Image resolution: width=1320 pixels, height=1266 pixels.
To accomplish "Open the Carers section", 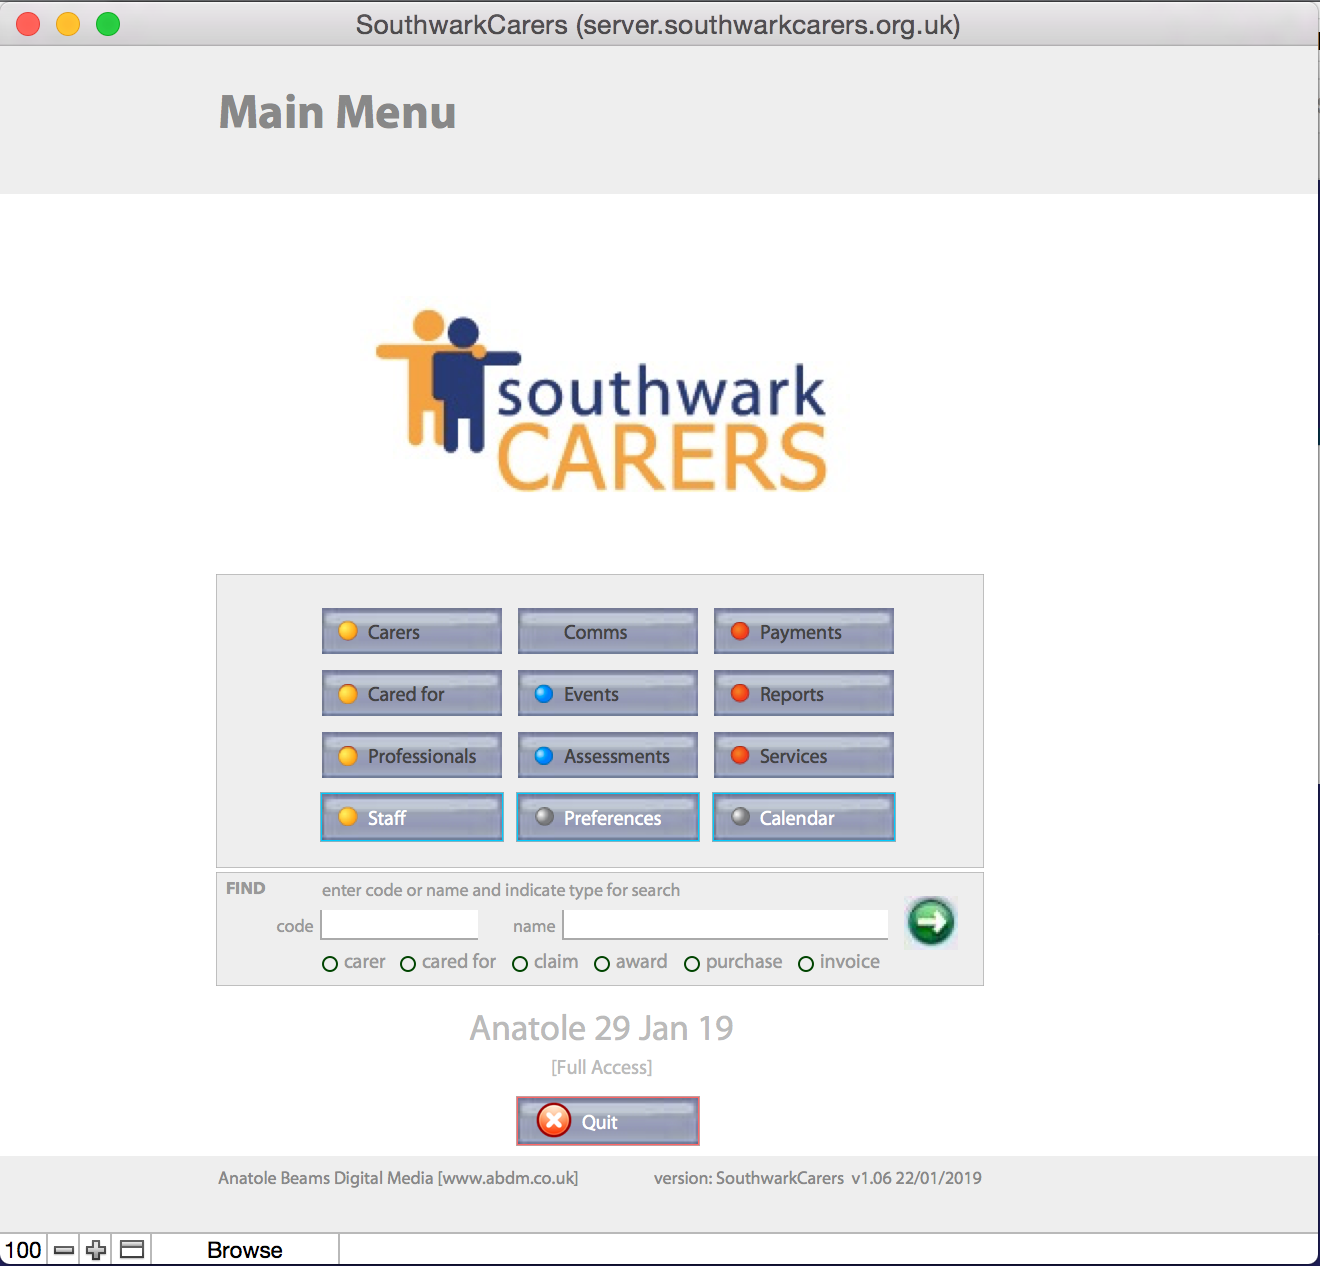I will (x=412, y=631).
